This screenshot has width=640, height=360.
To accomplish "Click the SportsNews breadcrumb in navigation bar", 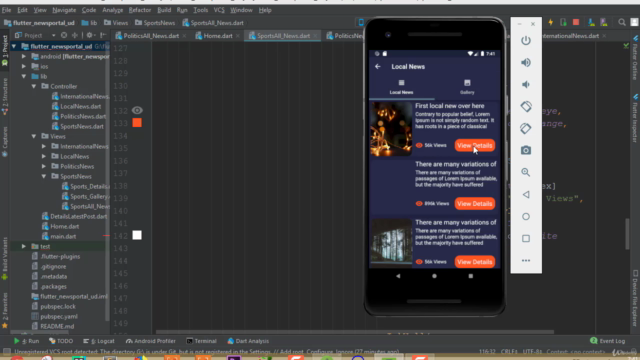I will click(x=155, y=23).
